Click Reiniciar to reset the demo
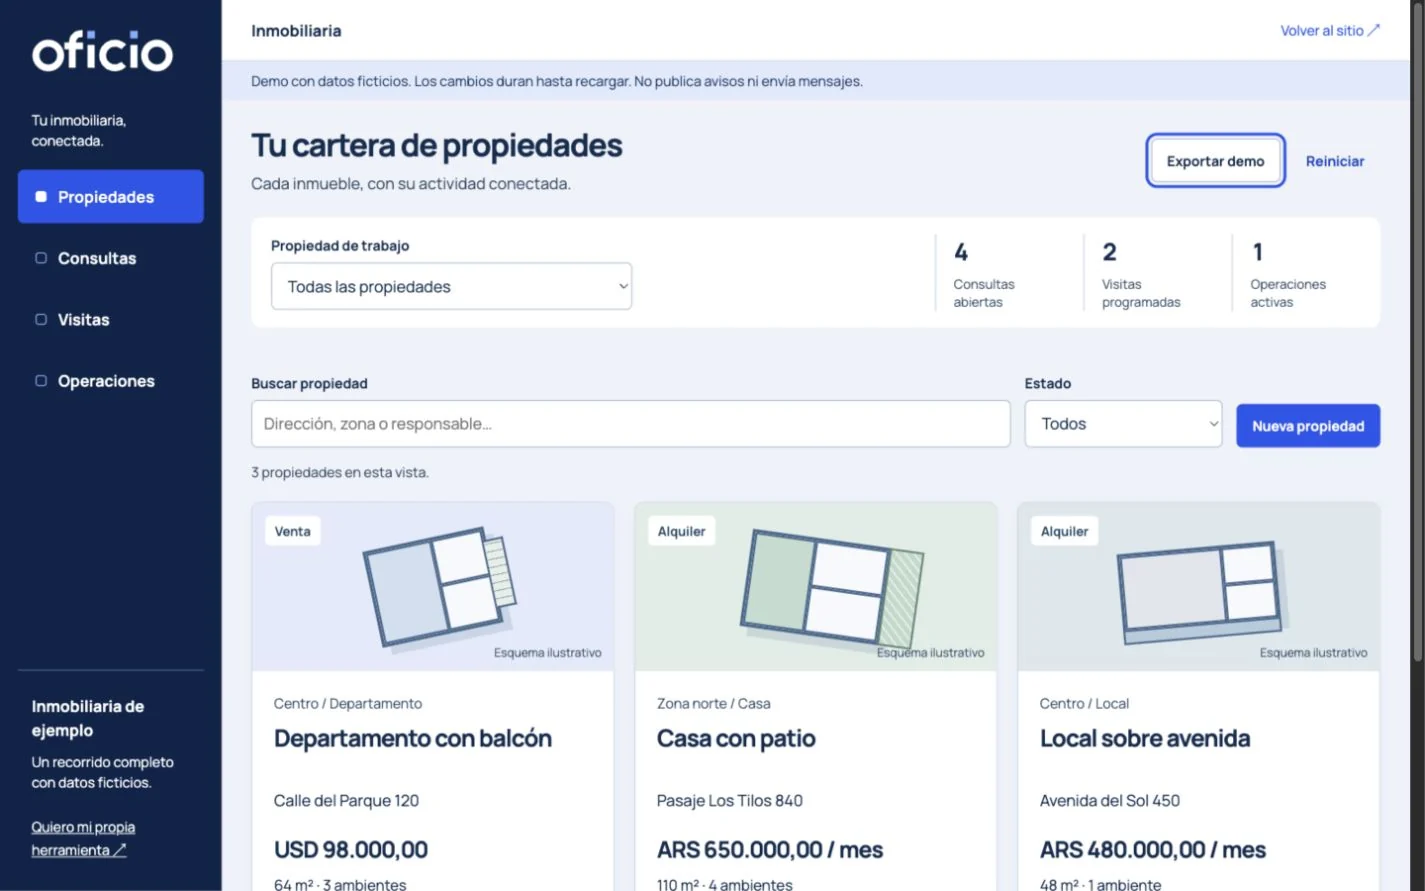Screen dimensions: 1425x891 pos(1334,161)
